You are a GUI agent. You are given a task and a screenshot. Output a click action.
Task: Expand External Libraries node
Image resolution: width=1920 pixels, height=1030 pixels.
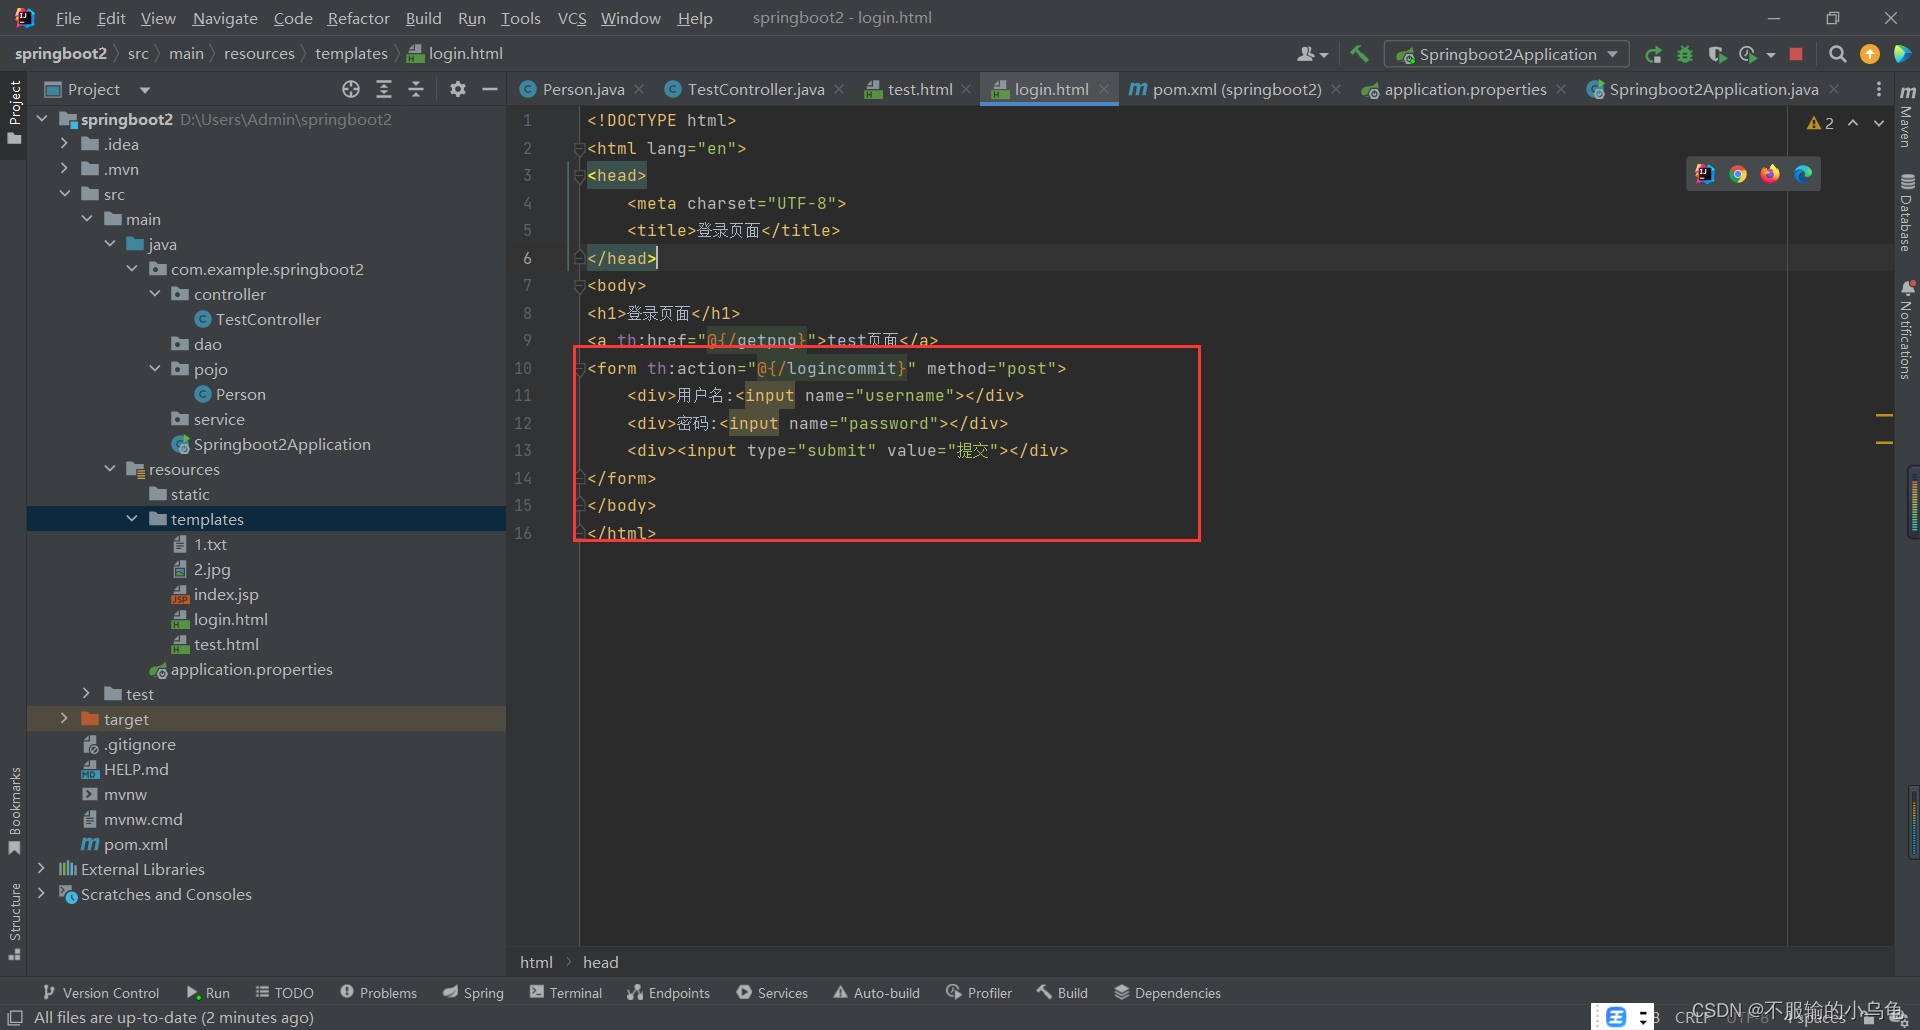pyautogui.click(x=41, y=869)
